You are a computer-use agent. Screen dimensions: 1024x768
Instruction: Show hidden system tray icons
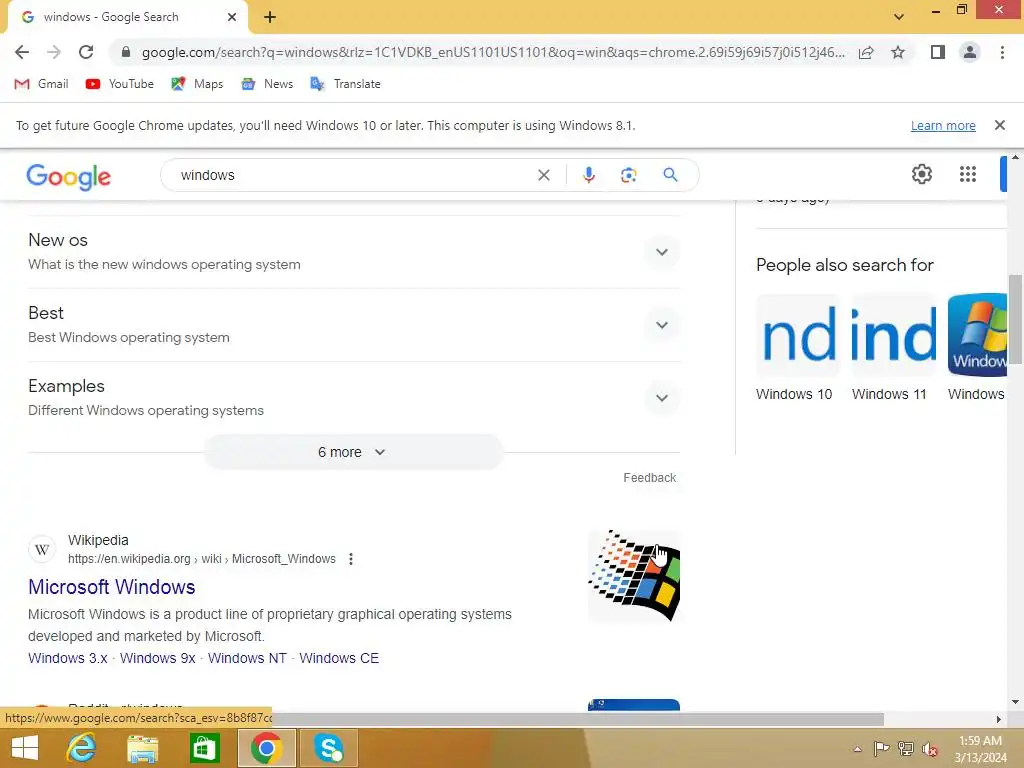tap(857, 749)
